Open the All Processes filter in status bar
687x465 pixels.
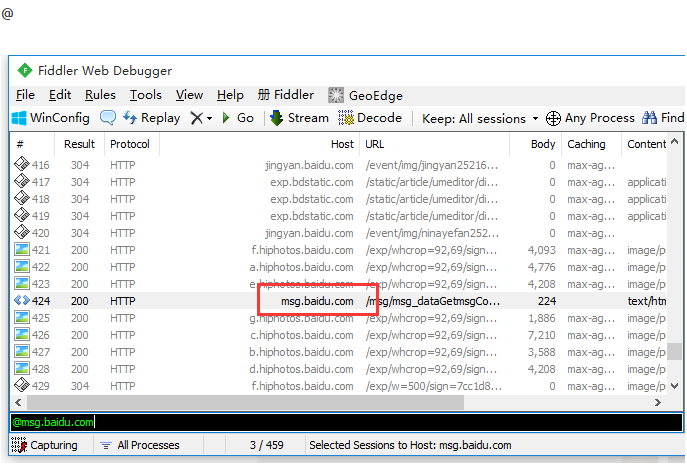140,445
